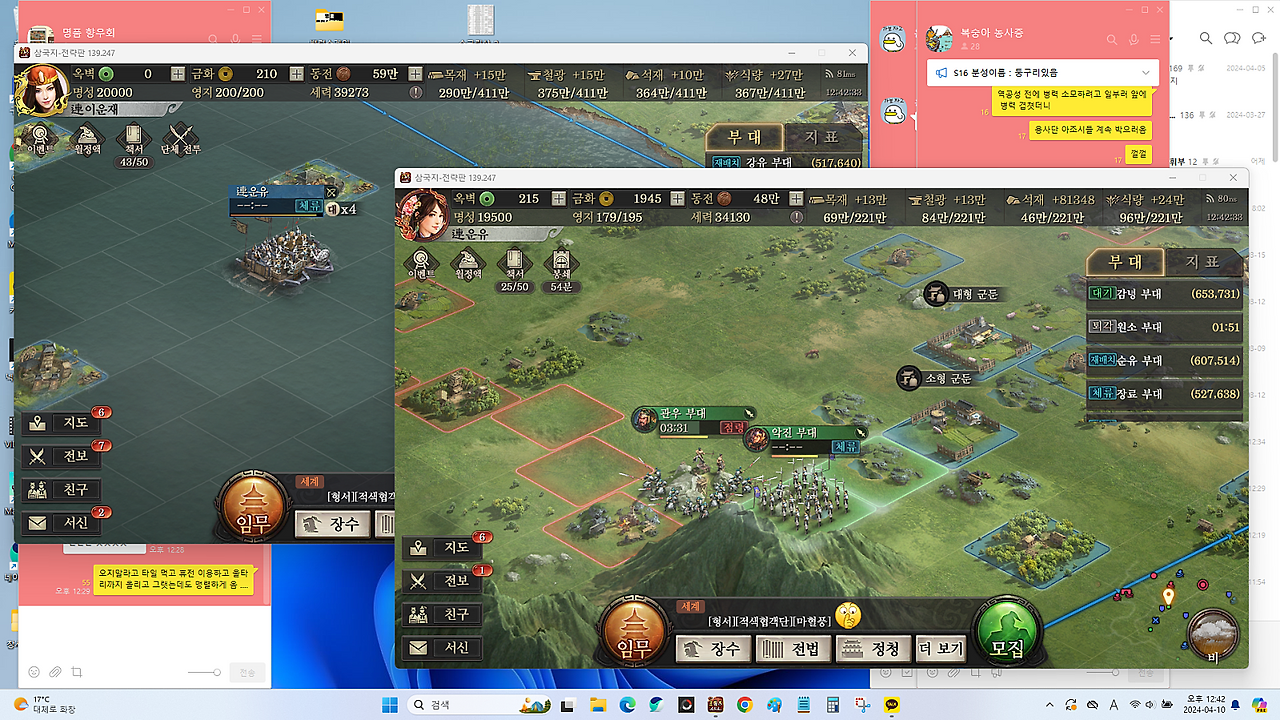Image resolution: width=1280 pixels, height=720 pixels.
Task: Click 전송 send button in left chat
Action: tap(245, 673)
